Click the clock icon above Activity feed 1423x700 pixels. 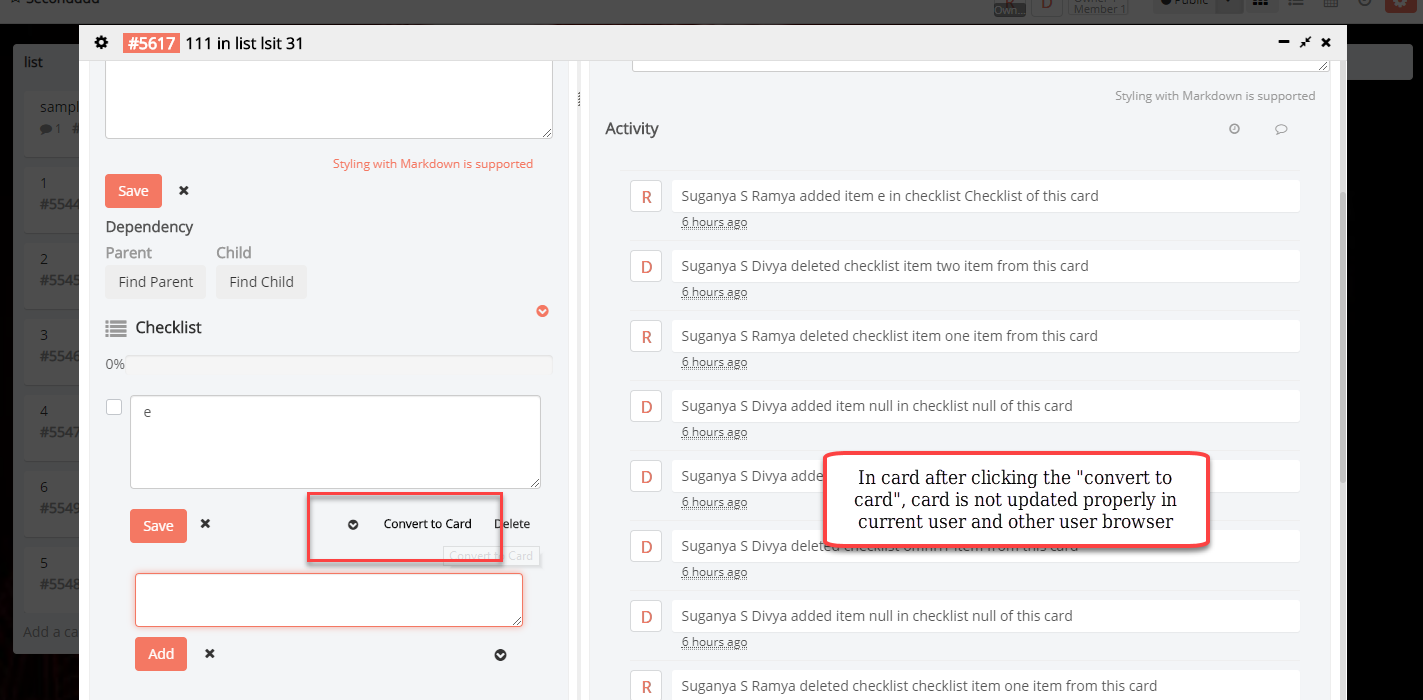(1234, 128)
